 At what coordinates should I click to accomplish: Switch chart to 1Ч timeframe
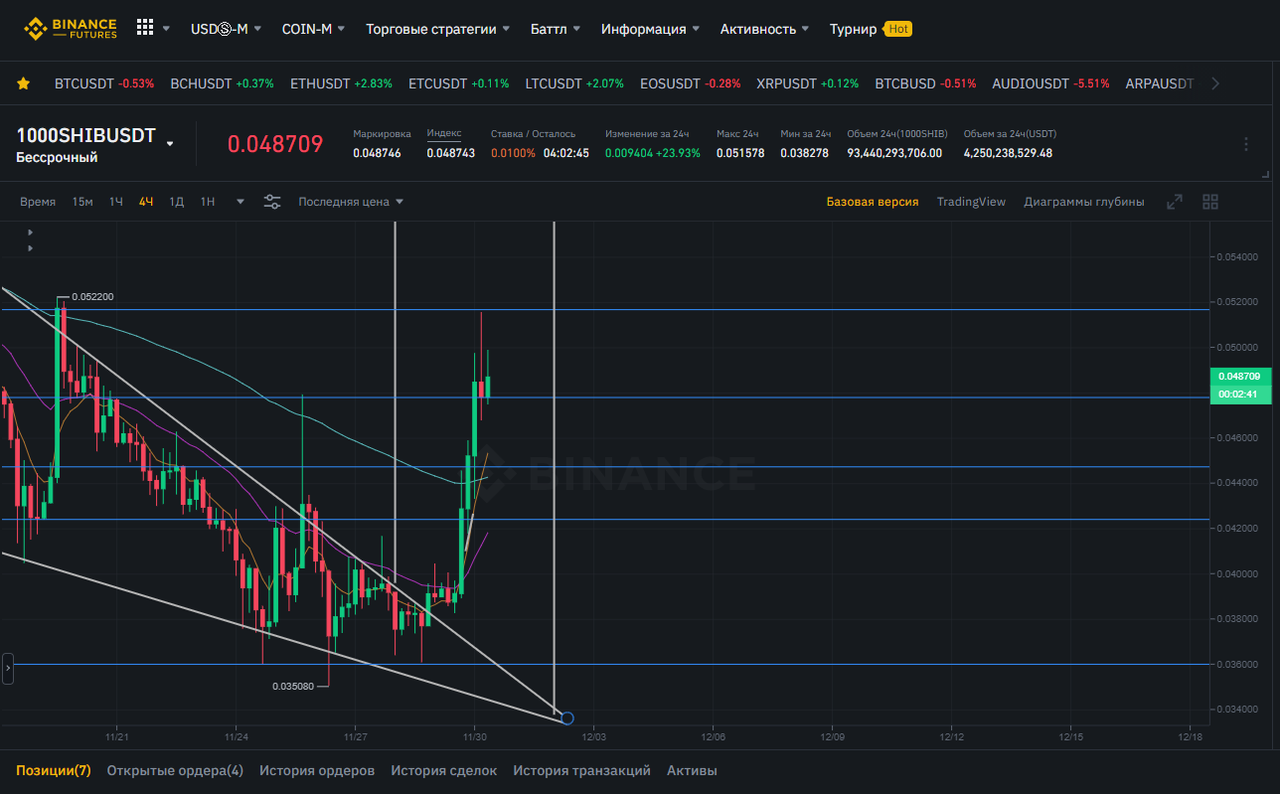coord(116,202)
